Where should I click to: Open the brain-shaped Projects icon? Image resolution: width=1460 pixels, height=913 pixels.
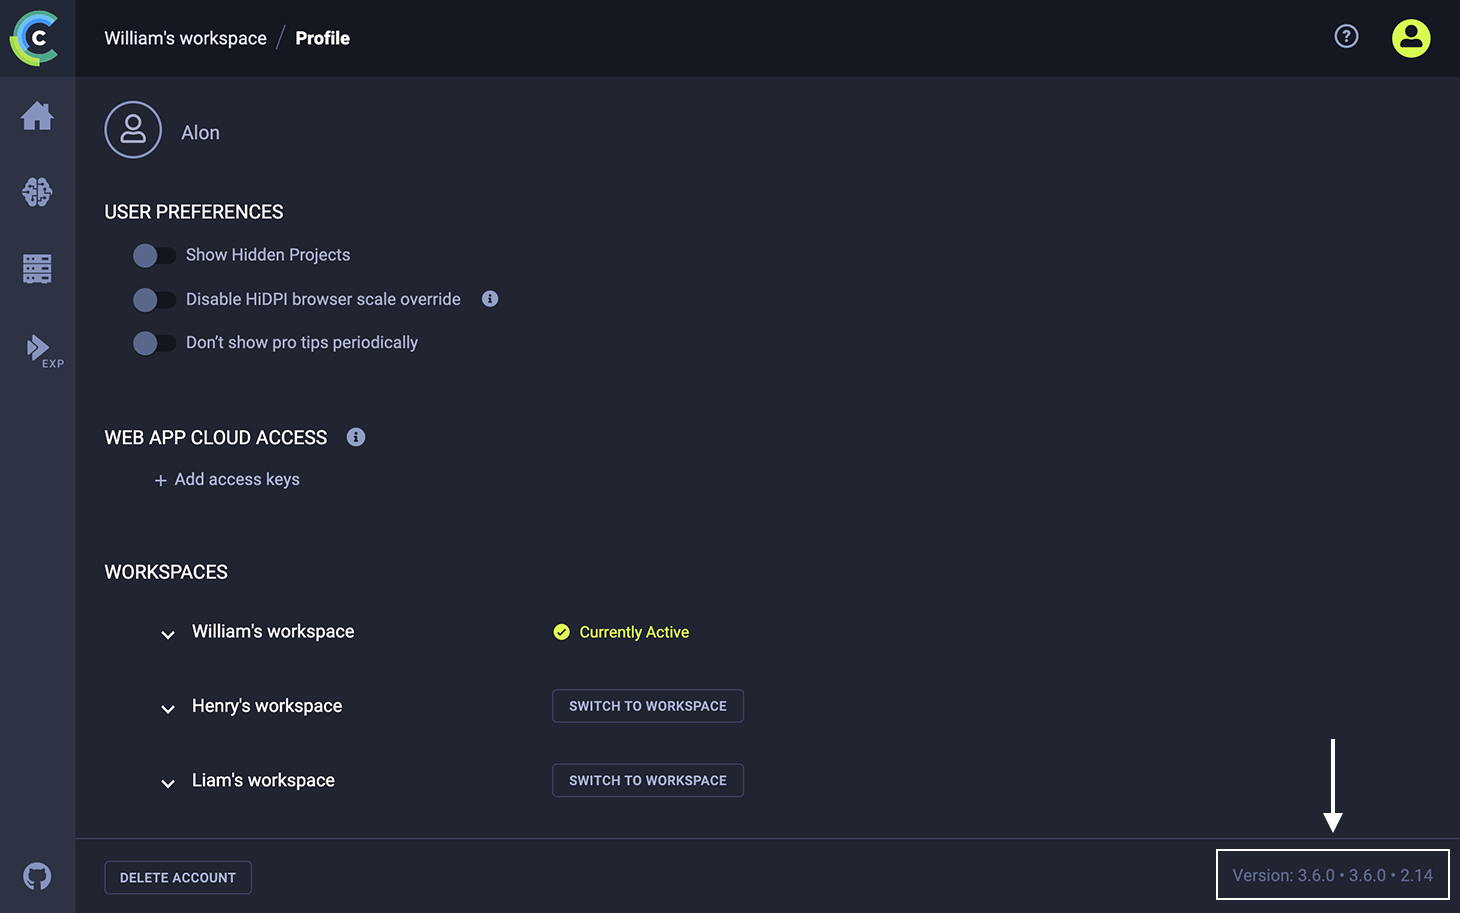click(37, 192)
